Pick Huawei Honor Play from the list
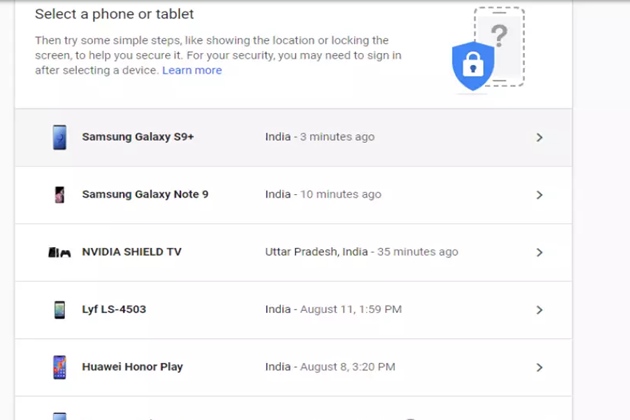The image size is (630, 420). click(x=132, y=367)
